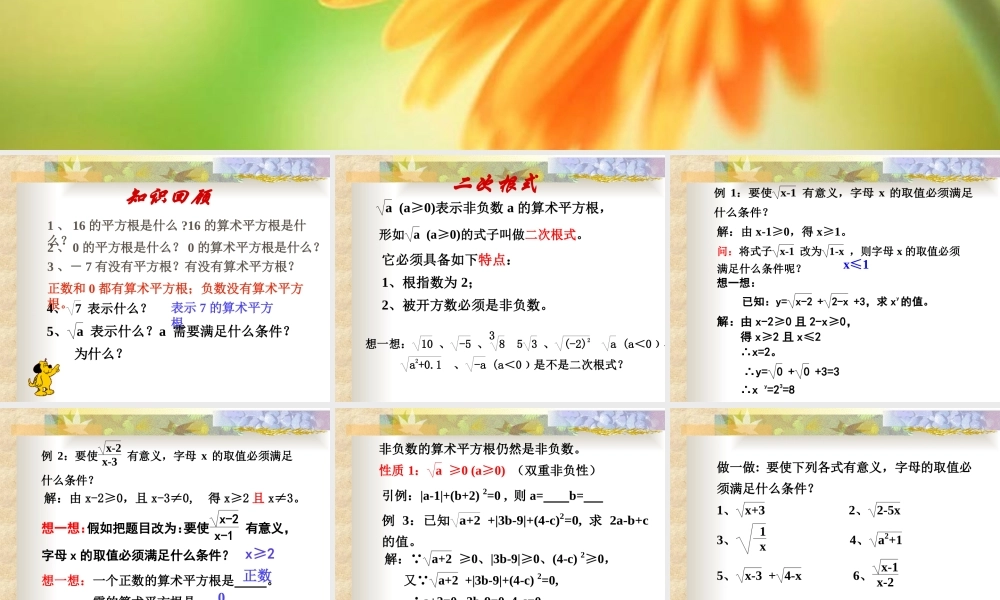Image resolution: width=1000 pixels, height=600 pixels.
Task: Click the line ∴x=2。
Action: 758,351
